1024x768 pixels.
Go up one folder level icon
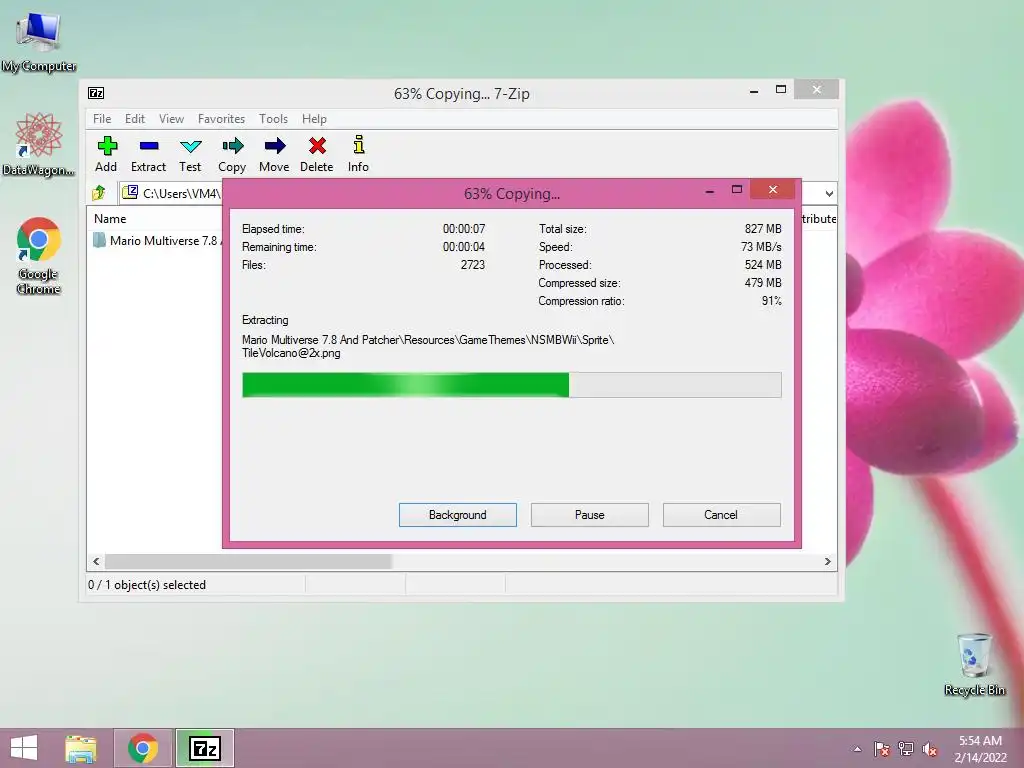(x=99, y=193)
